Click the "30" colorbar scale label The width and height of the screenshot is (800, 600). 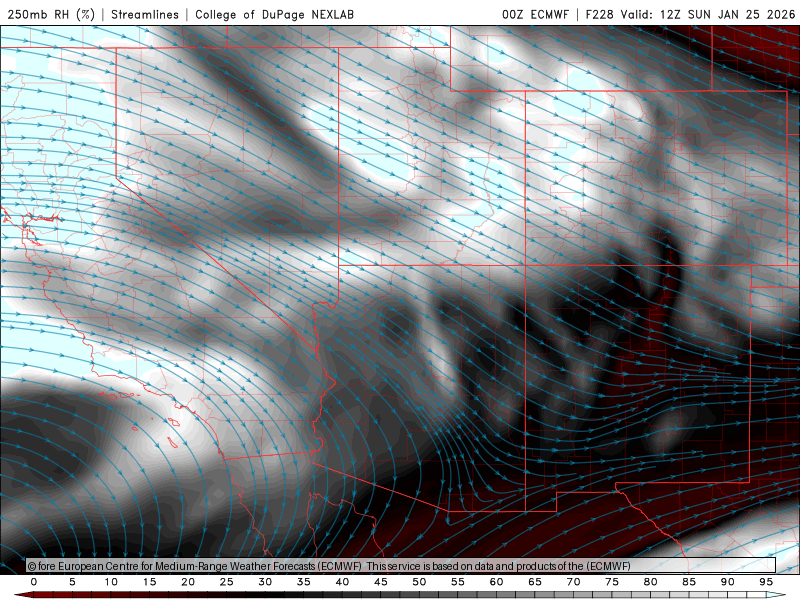[265, 582]
